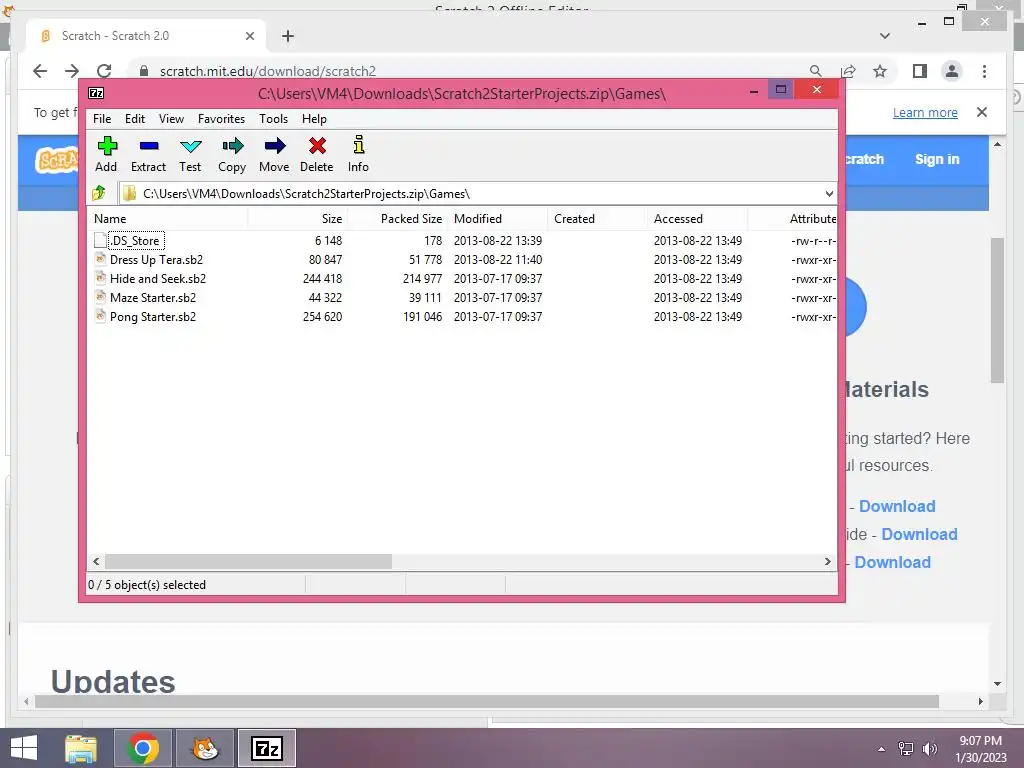This screenshot has width=1024, height=768.
Task: Follow the Learn more link in Chrome
Action: 925,112
